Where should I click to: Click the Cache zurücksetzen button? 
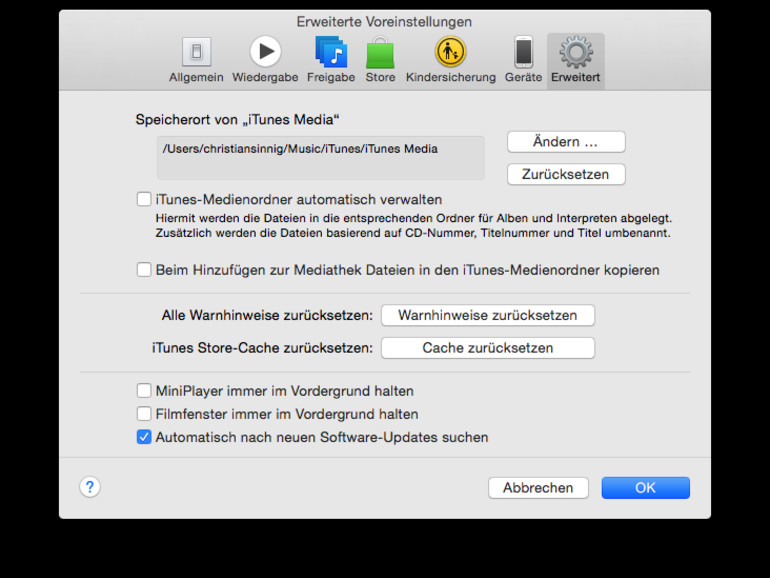click(488, 348)
